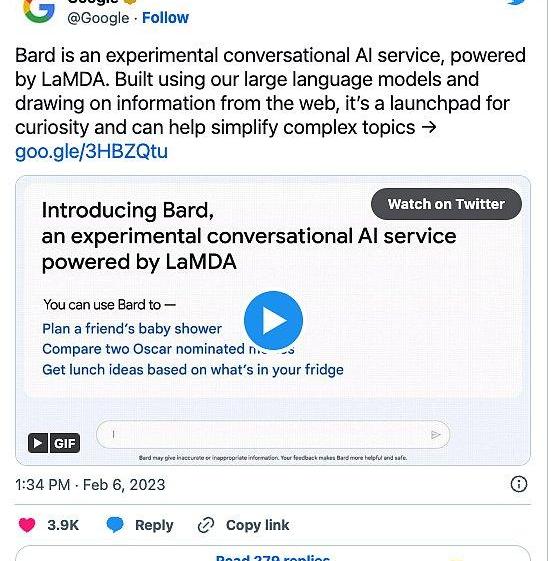Click the Introducing Bard video thumbnail heading
551x561 pixels.
click(249, 236)
